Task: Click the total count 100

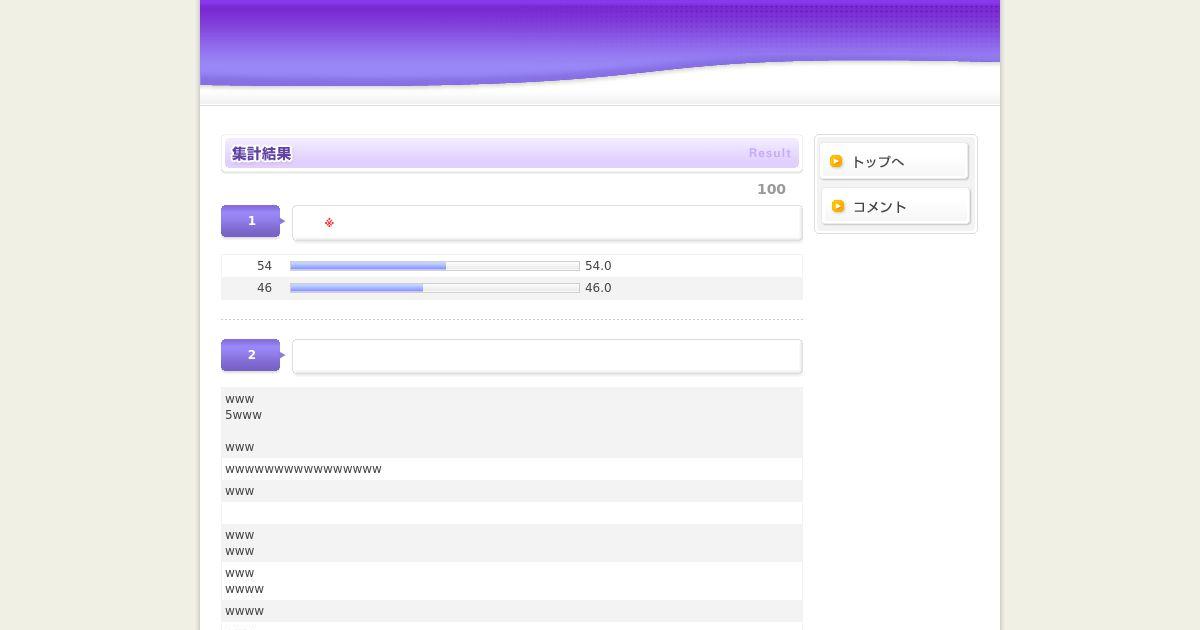Action: click(x=771, y=189)
